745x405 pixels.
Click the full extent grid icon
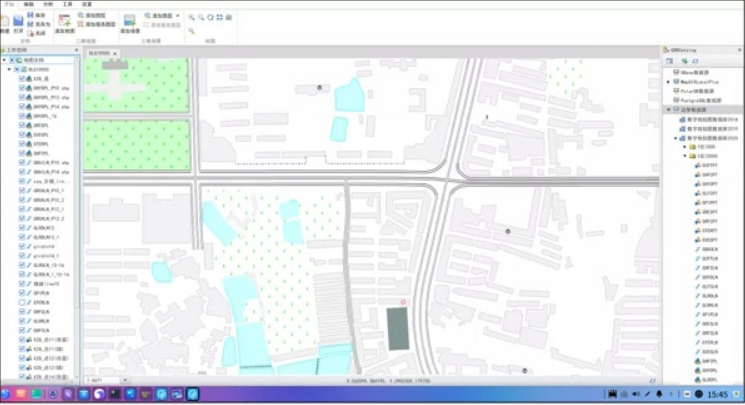point(220,17)
